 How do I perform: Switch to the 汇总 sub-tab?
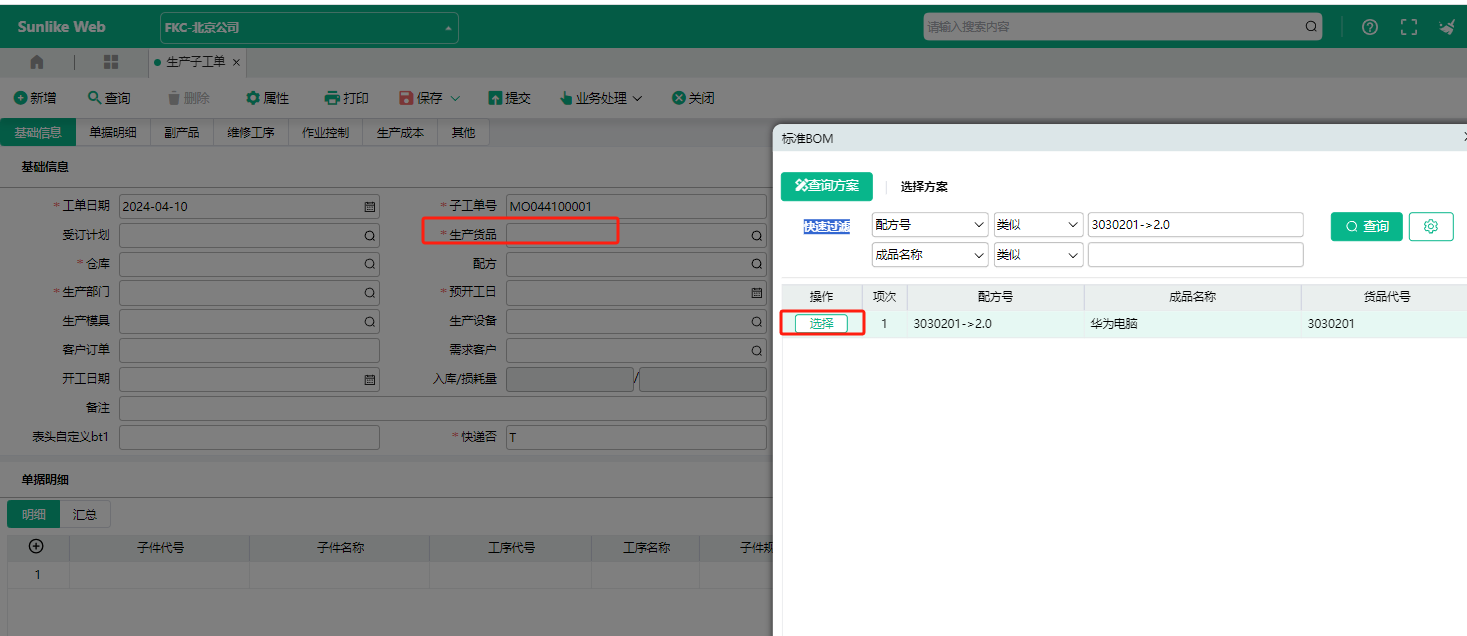(x=85, y=514)
